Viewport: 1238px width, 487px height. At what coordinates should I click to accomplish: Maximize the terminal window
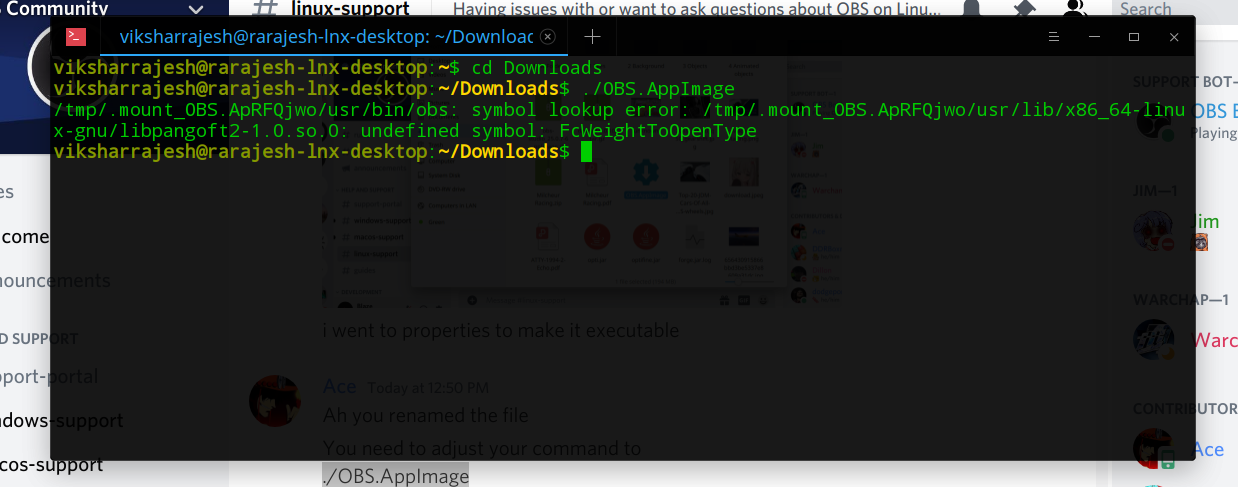(x=1134, y=37)
